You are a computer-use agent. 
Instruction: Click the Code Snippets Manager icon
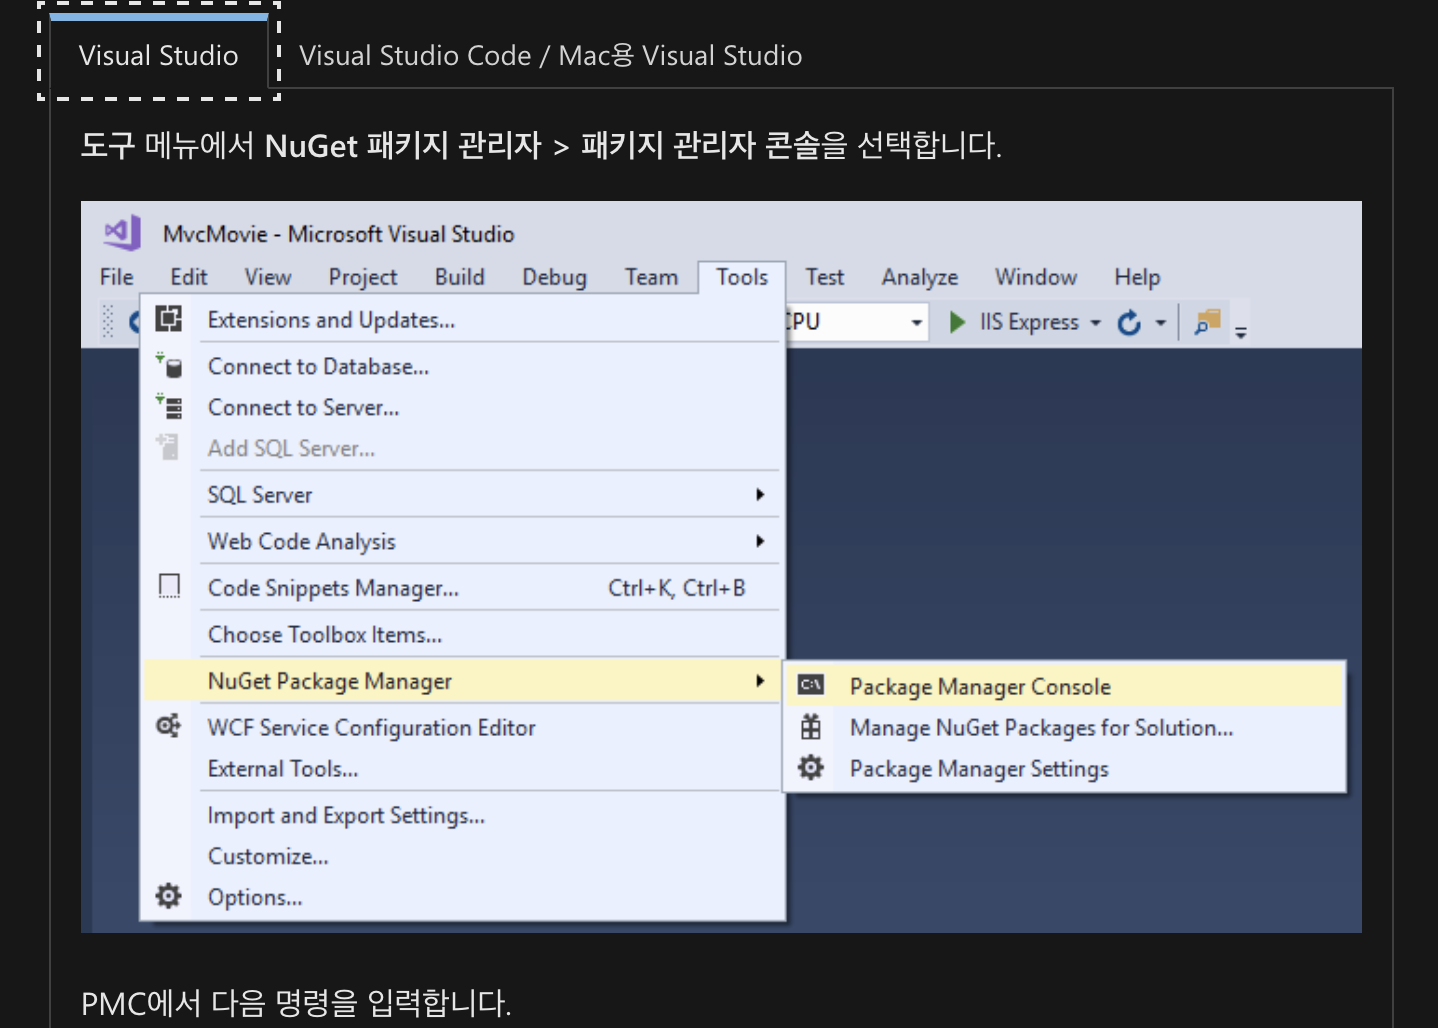point(170,586)
